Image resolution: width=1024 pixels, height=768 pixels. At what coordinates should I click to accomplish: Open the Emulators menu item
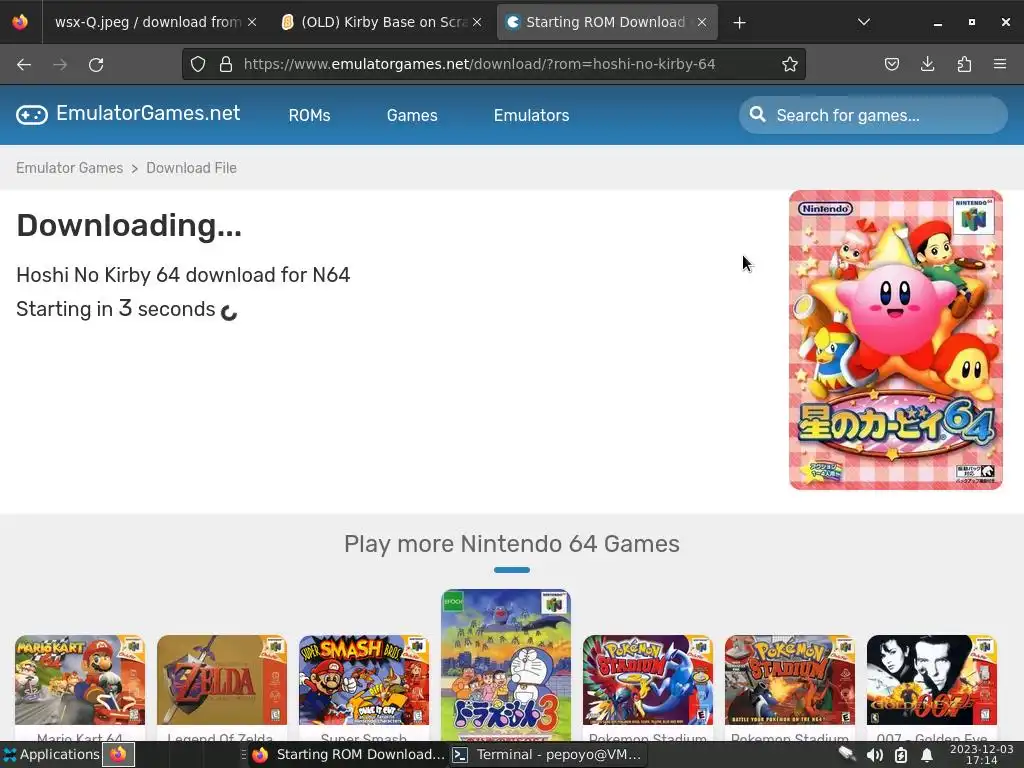(x=532, y=116)
